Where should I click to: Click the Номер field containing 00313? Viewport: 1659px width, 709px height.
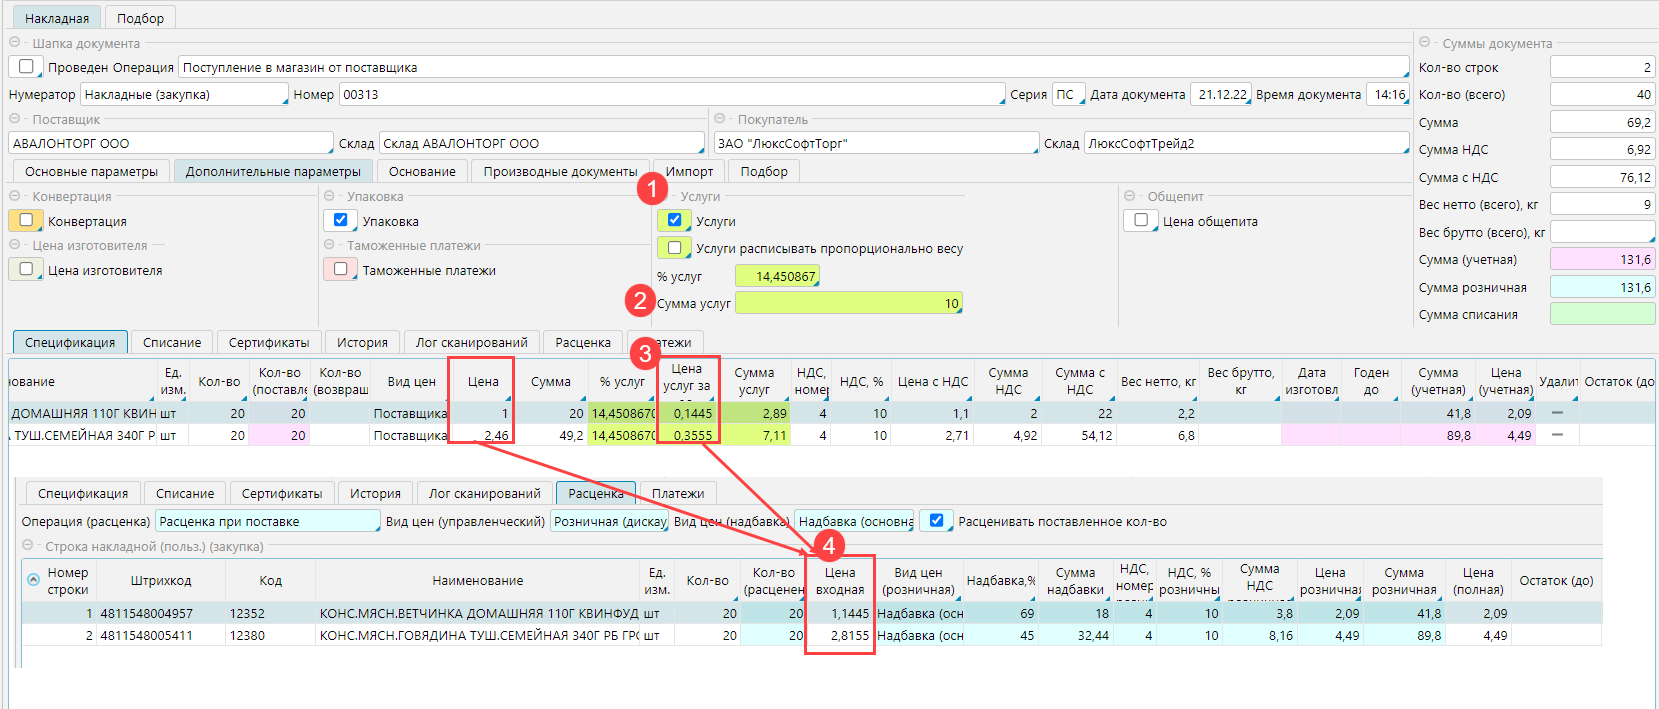point(670,94)
